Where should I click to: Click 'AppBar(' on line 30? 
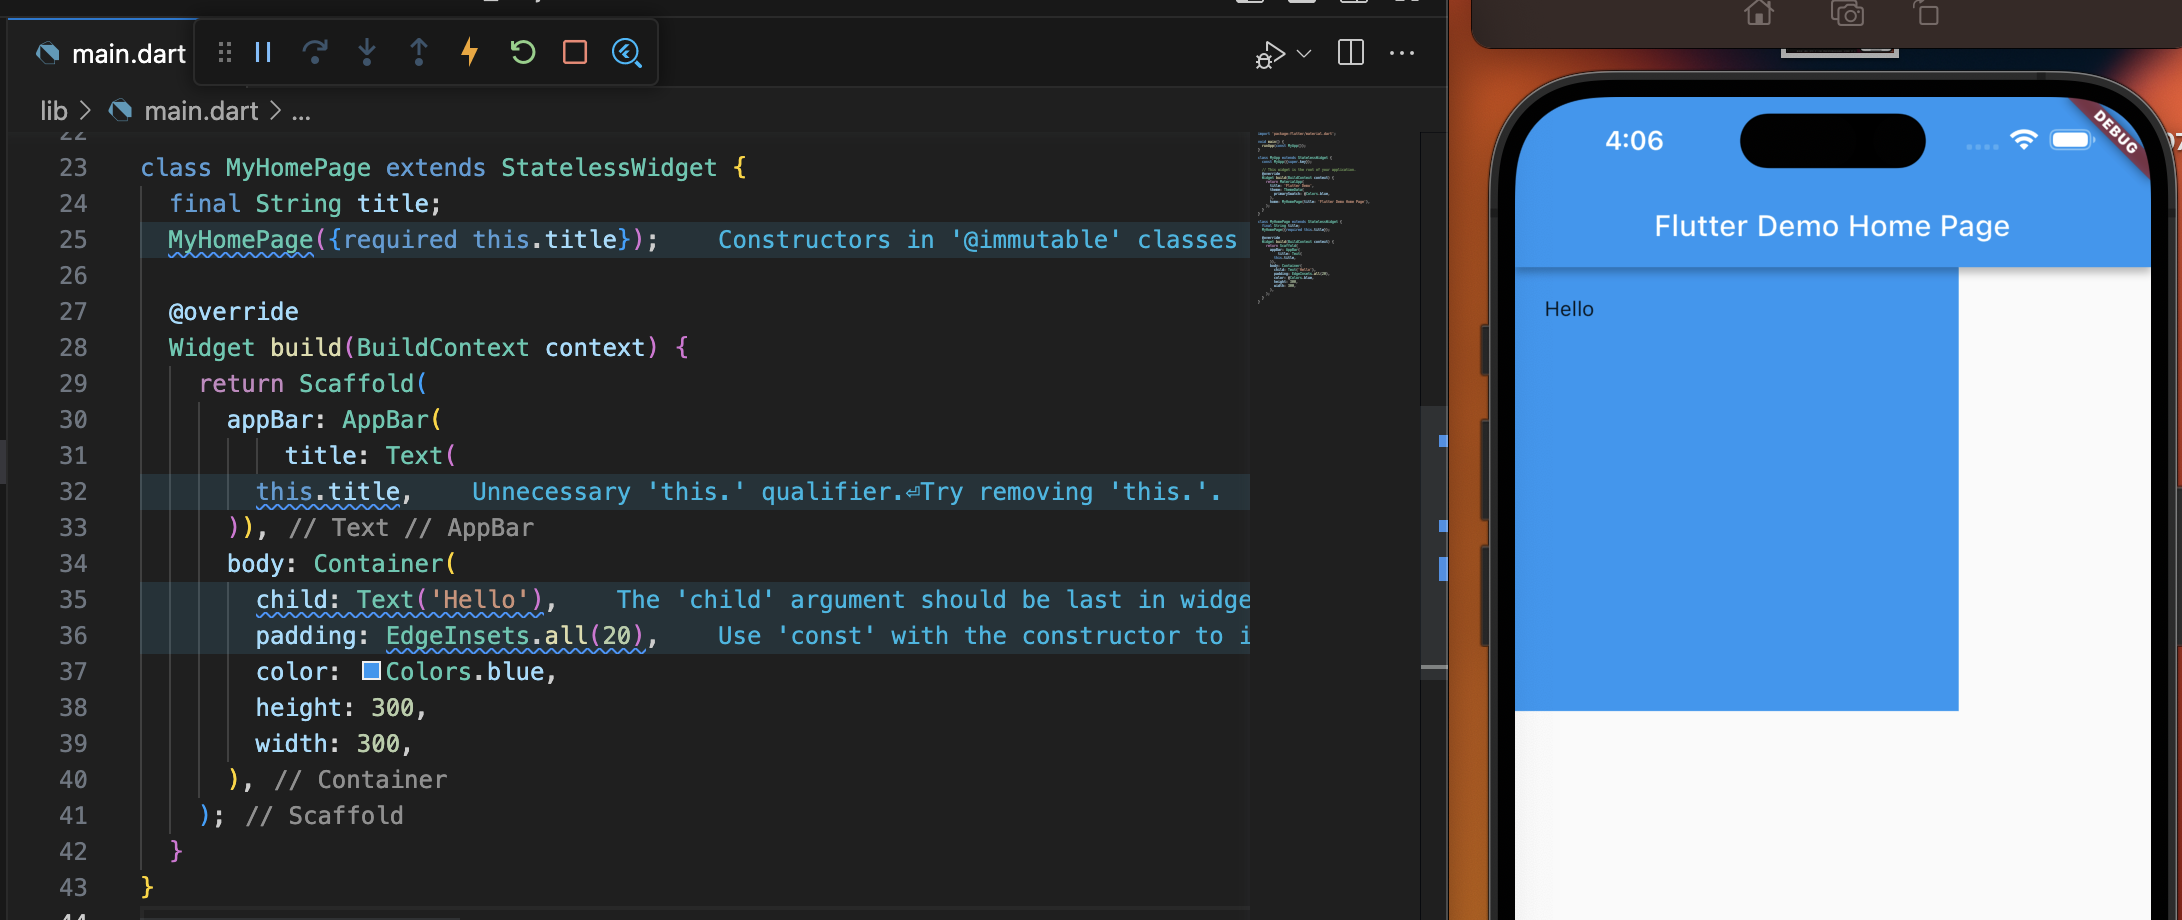click(392, 420)
